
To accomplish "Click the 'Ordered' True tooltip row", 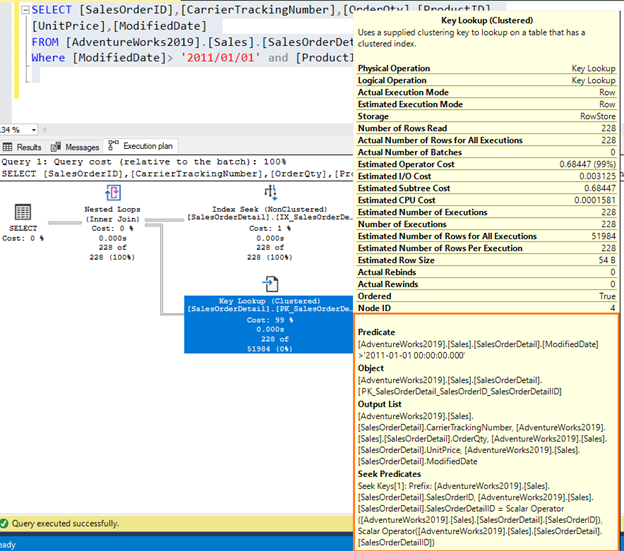I will pos(486,296).
